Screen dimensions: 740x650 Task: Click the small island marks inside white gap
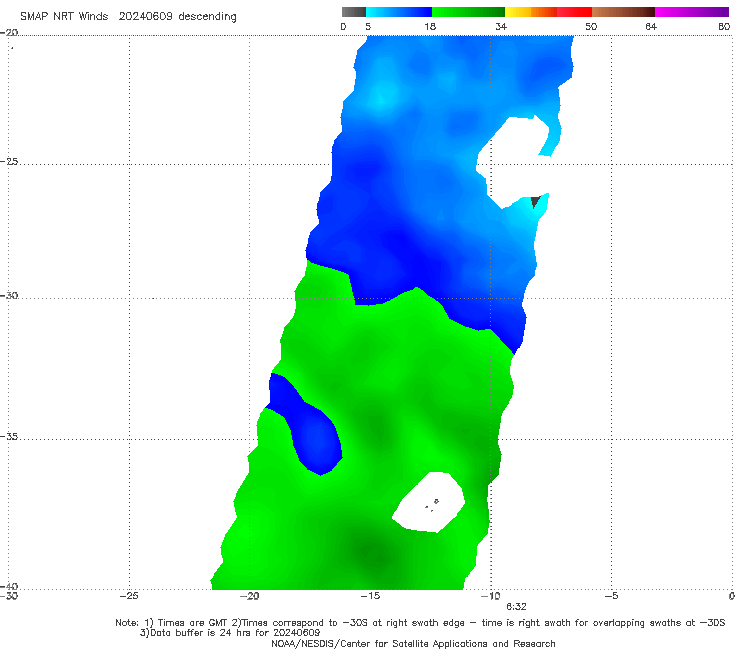tap(432, 505)
